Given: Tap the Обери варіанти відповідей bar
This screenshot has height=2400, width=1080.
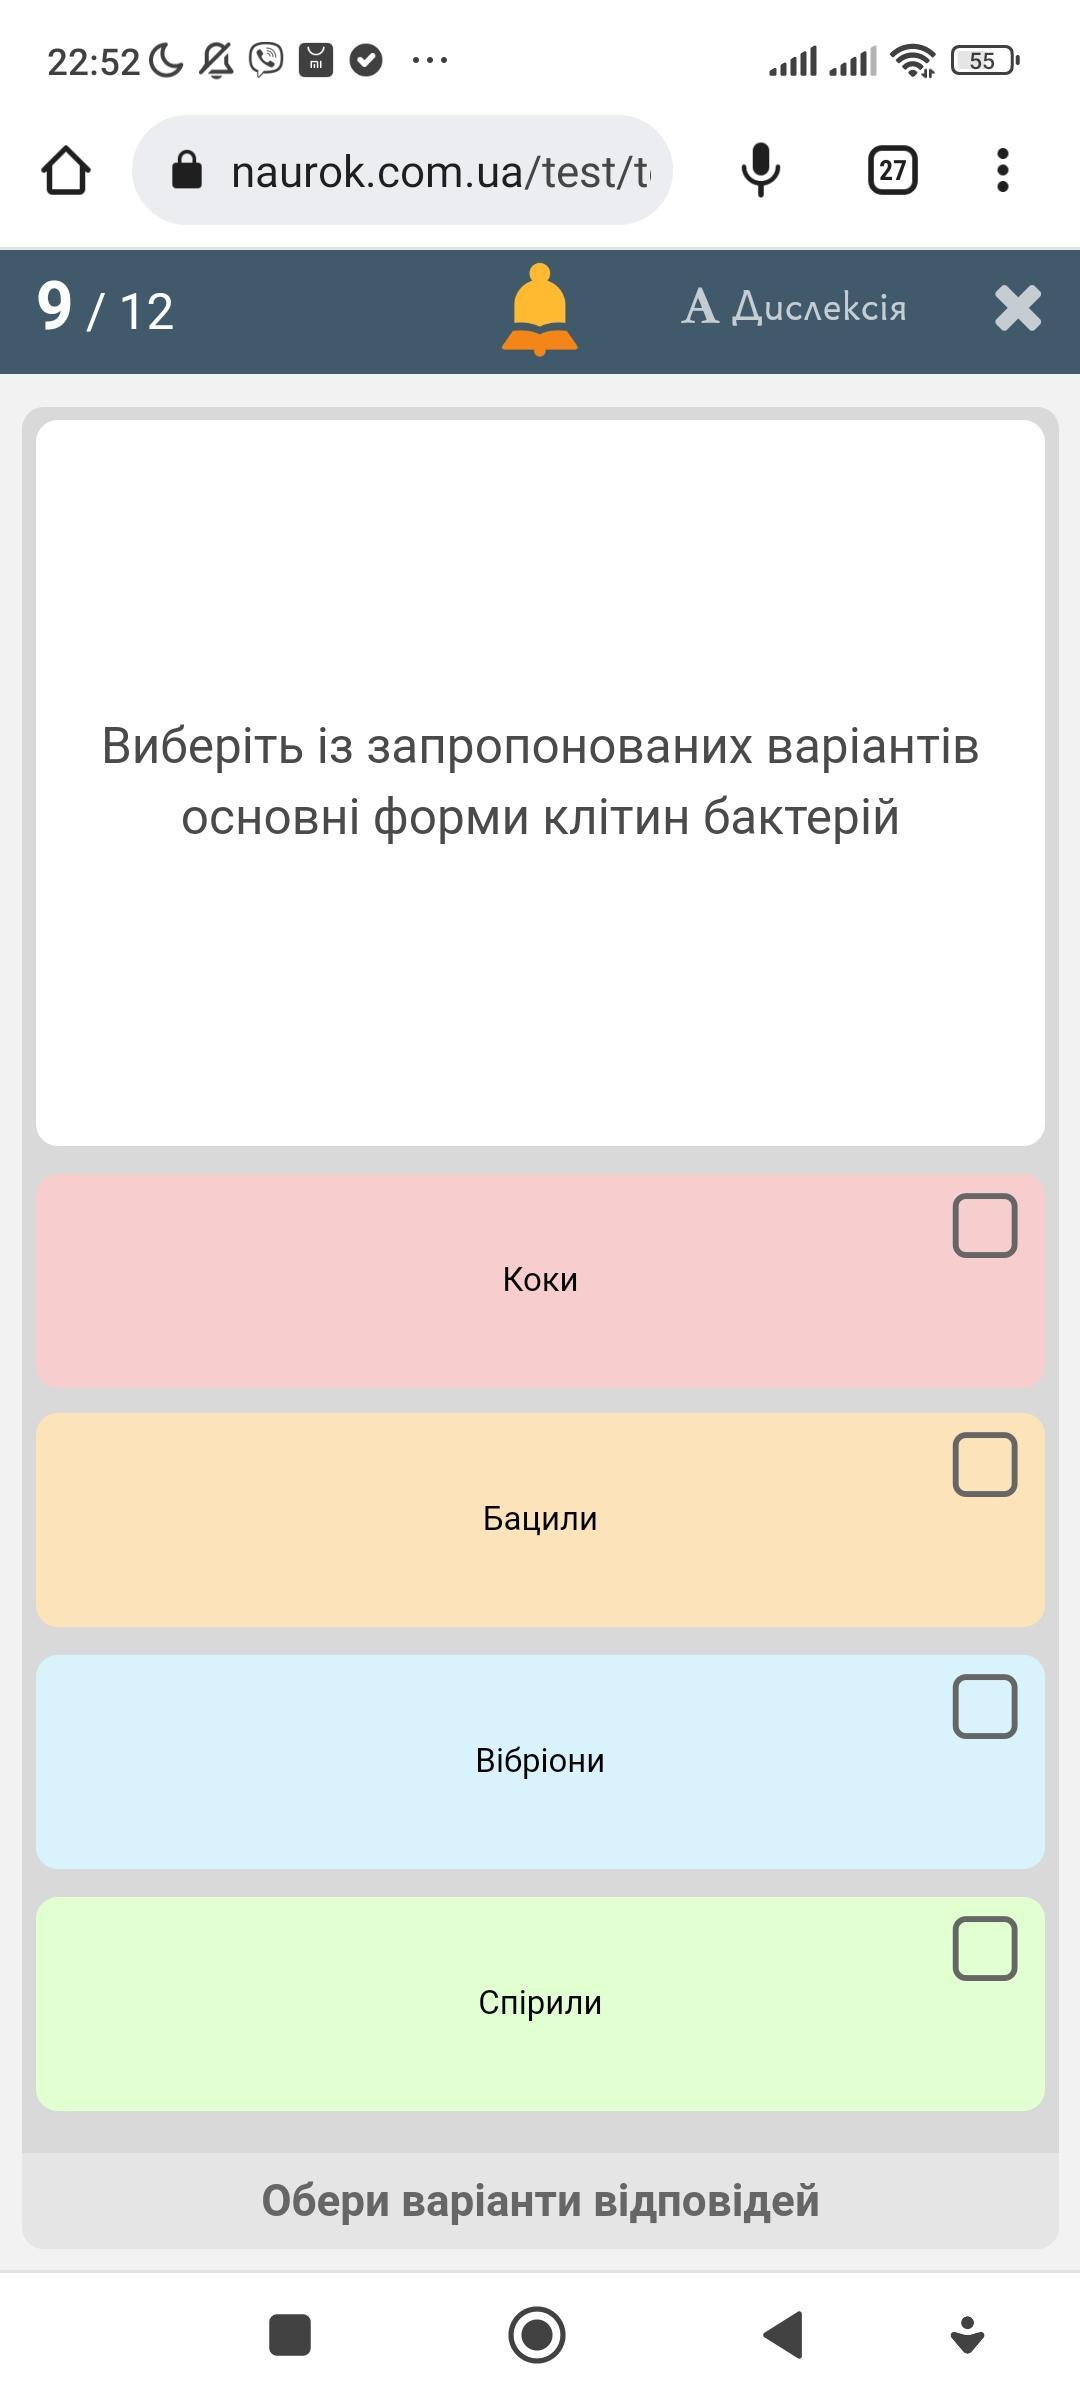Looking at the screenshot, I should (x=540, y=2201).
